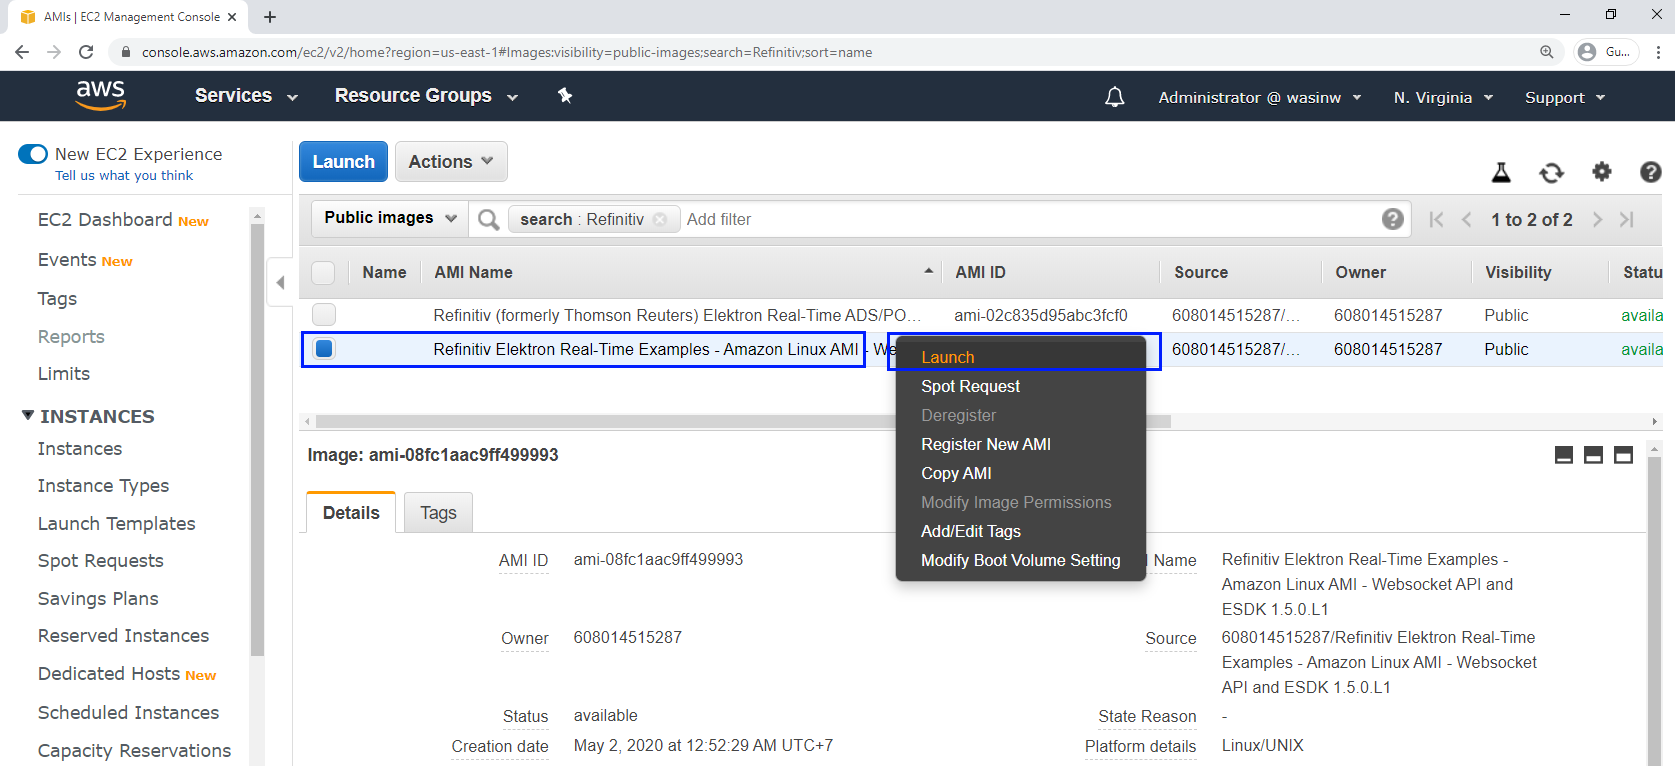Check the select-all header checkbox

(323, 272)
